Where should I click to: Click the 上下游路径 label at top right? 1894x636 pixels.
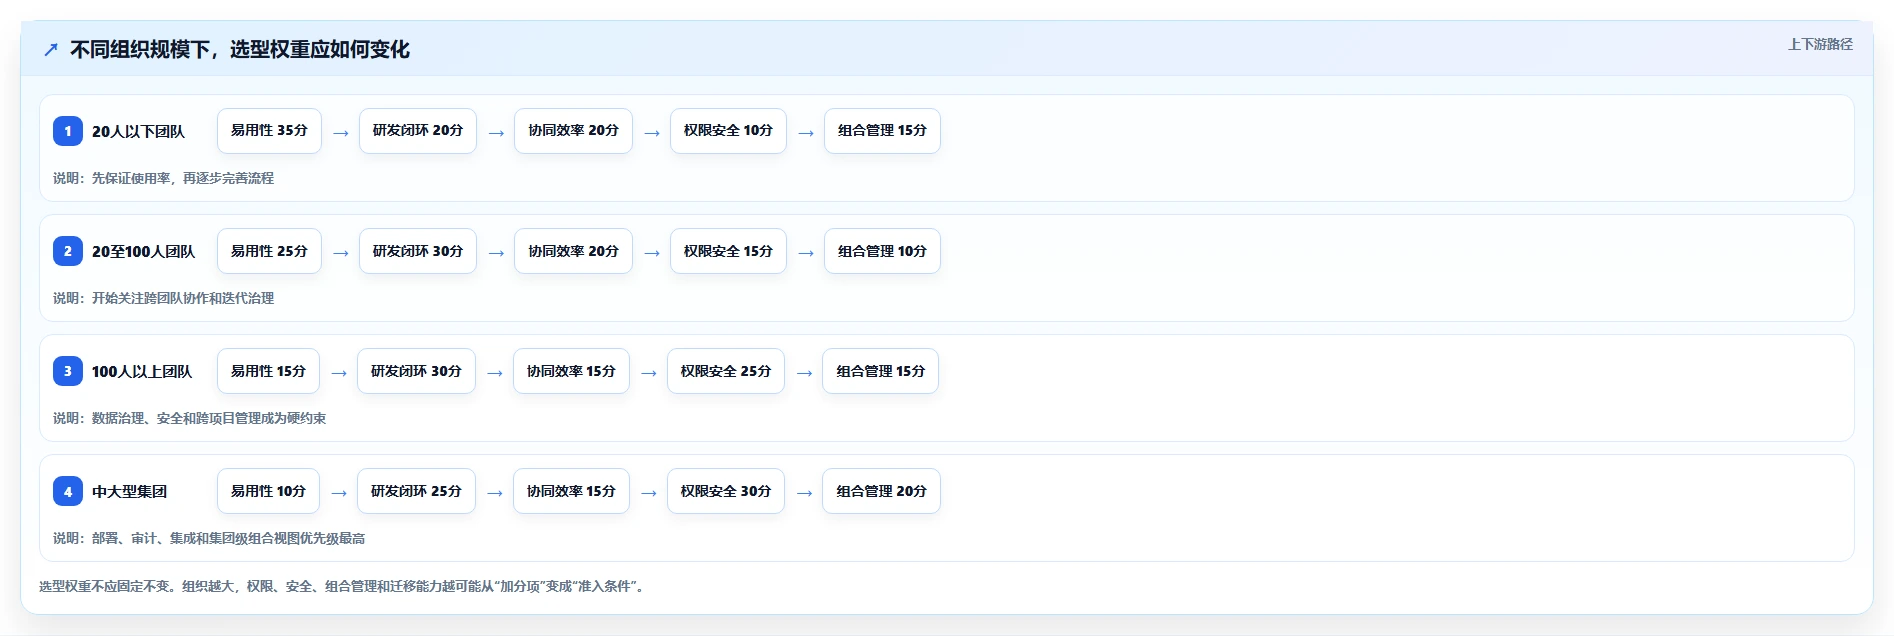[x=1820, y=44]
